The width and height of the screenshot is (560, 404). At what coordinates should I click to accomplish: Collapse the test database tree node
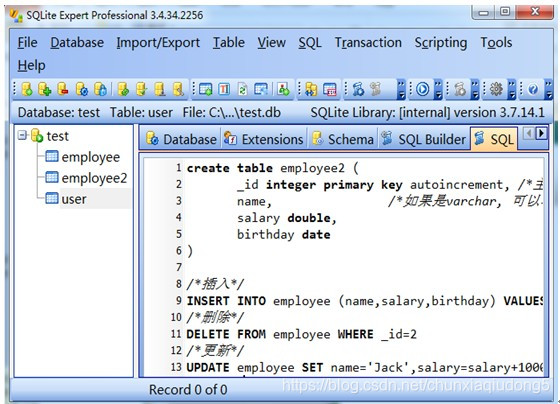pos(22,135)
